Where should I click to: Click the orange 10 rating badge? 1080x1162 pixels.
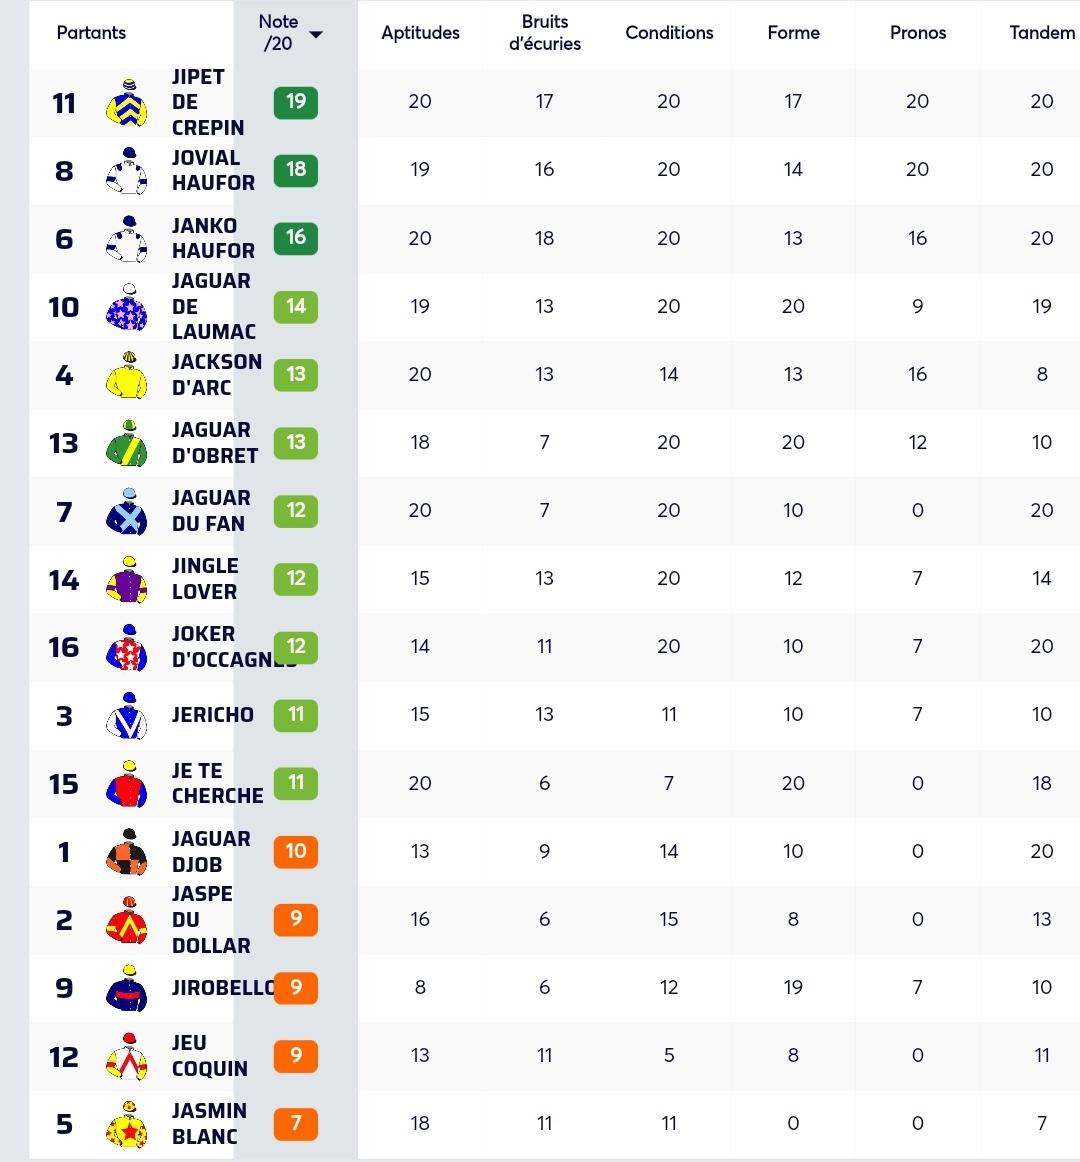[x=296, y=851]
